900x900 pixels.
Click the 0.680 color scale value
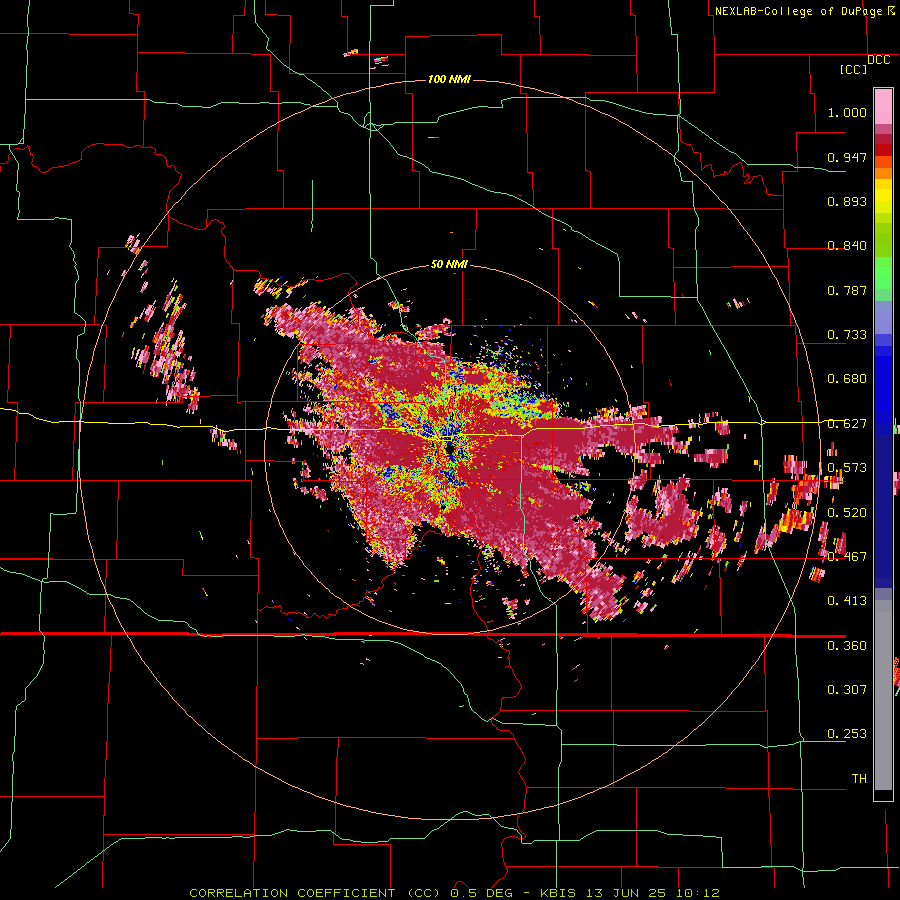(847, 379)
